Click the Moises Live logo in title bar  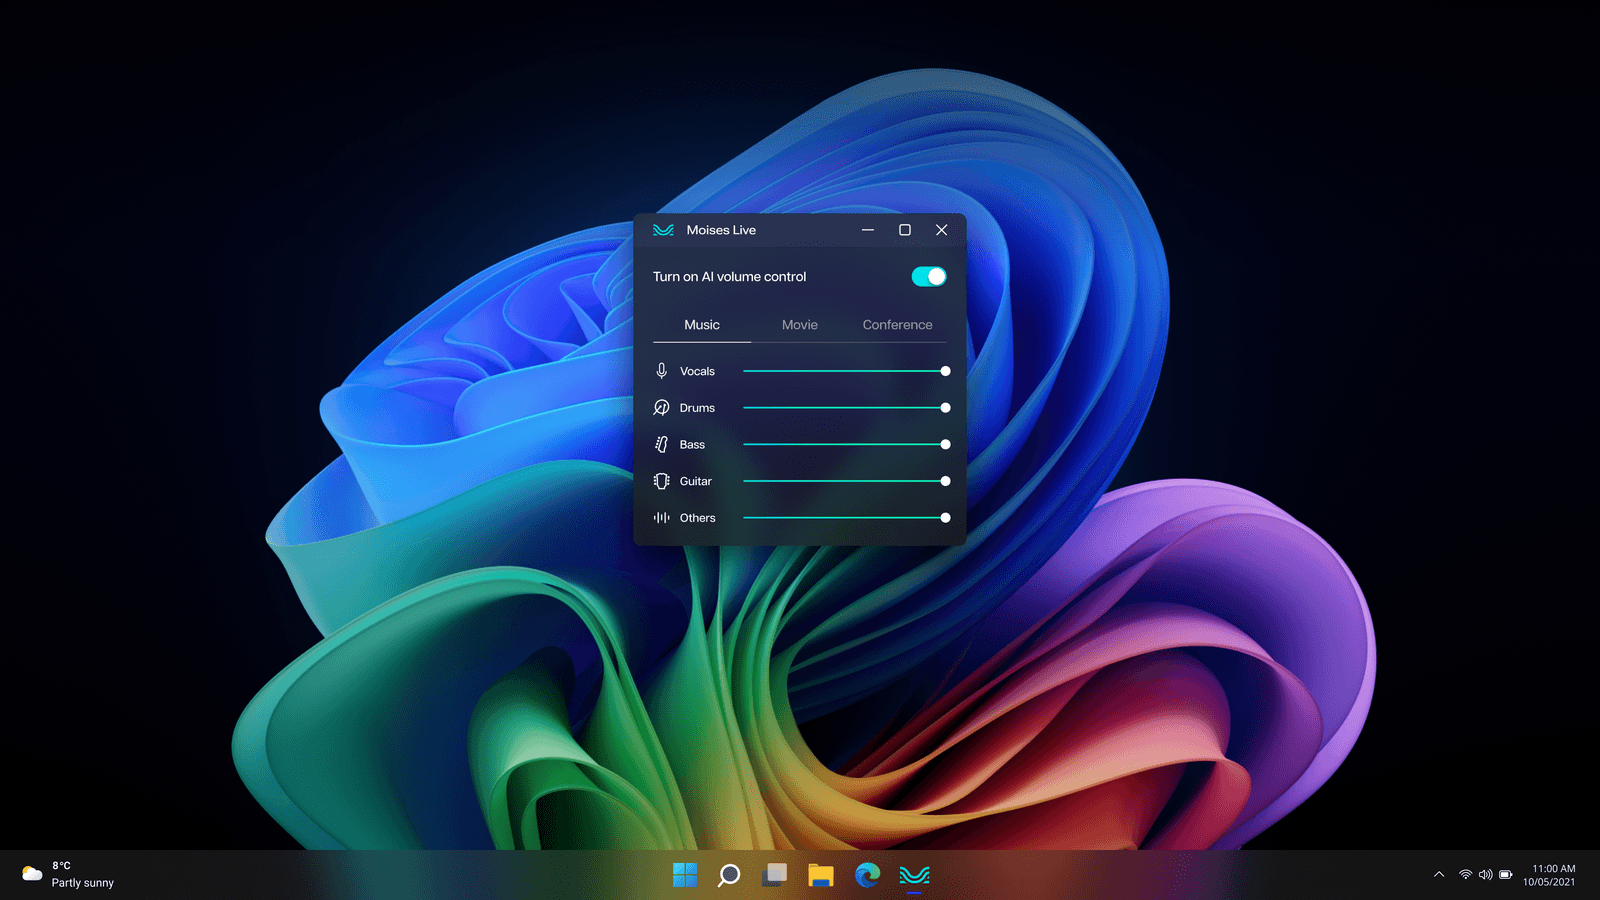pos(663,230)
